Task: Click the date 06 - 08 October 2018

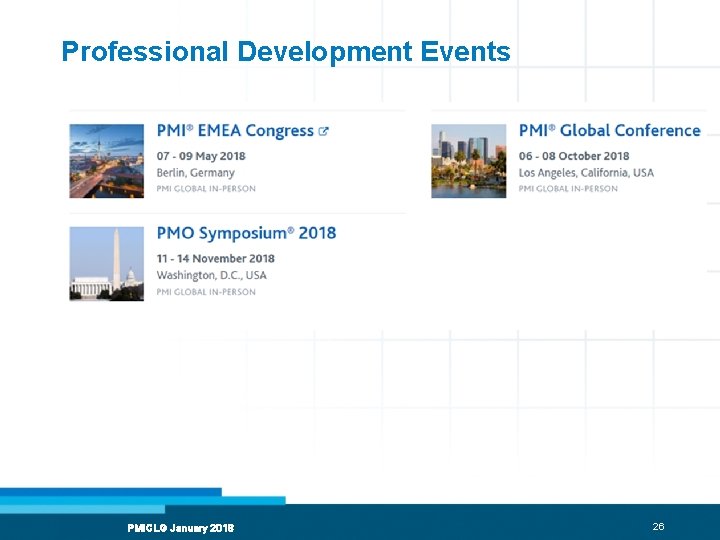Action: (574, 156)
